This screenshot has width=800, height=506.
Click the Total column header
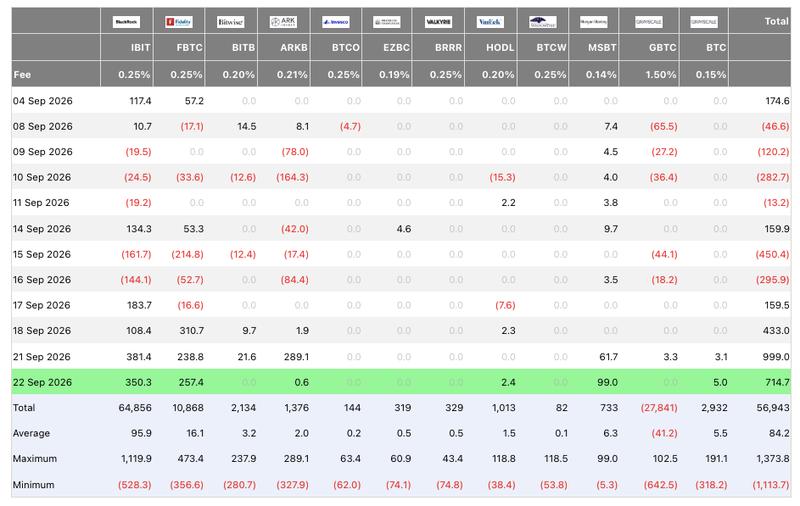click(776, 21)
